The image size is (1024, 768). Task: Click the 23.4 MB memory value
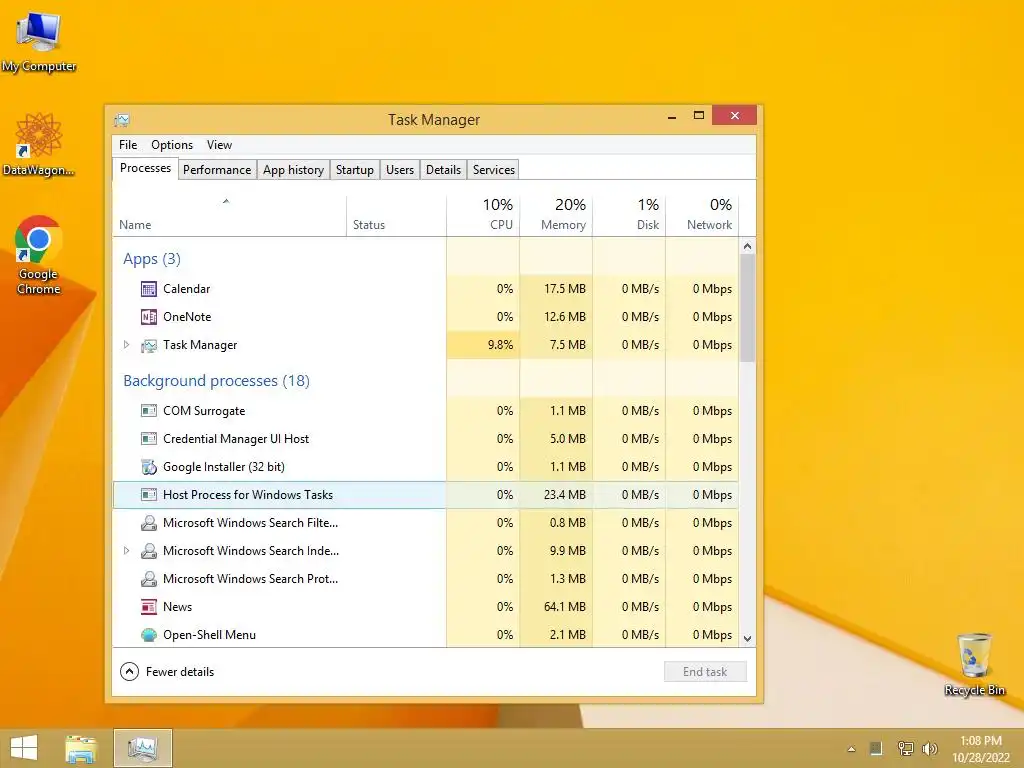coord(564,495)
